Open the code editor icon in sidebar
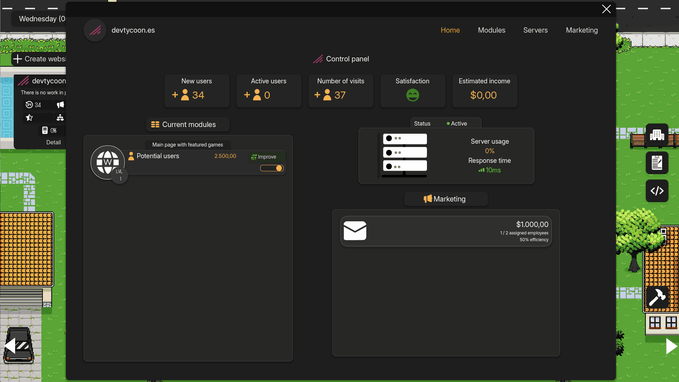 pos(657,191)
